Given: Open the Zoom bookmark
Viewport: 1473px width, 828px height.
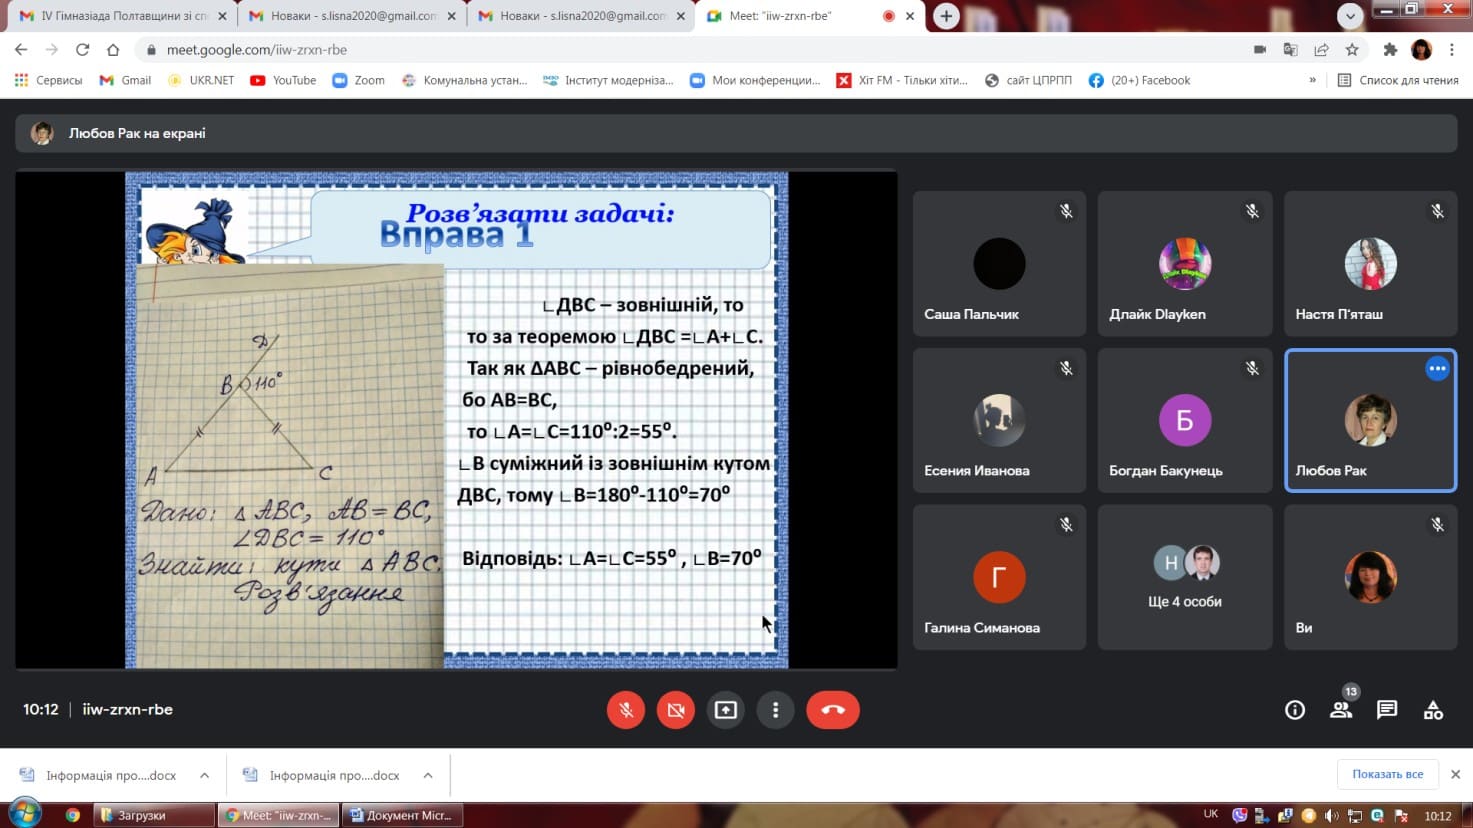Looking at the screenshot, I should (359, 80).
